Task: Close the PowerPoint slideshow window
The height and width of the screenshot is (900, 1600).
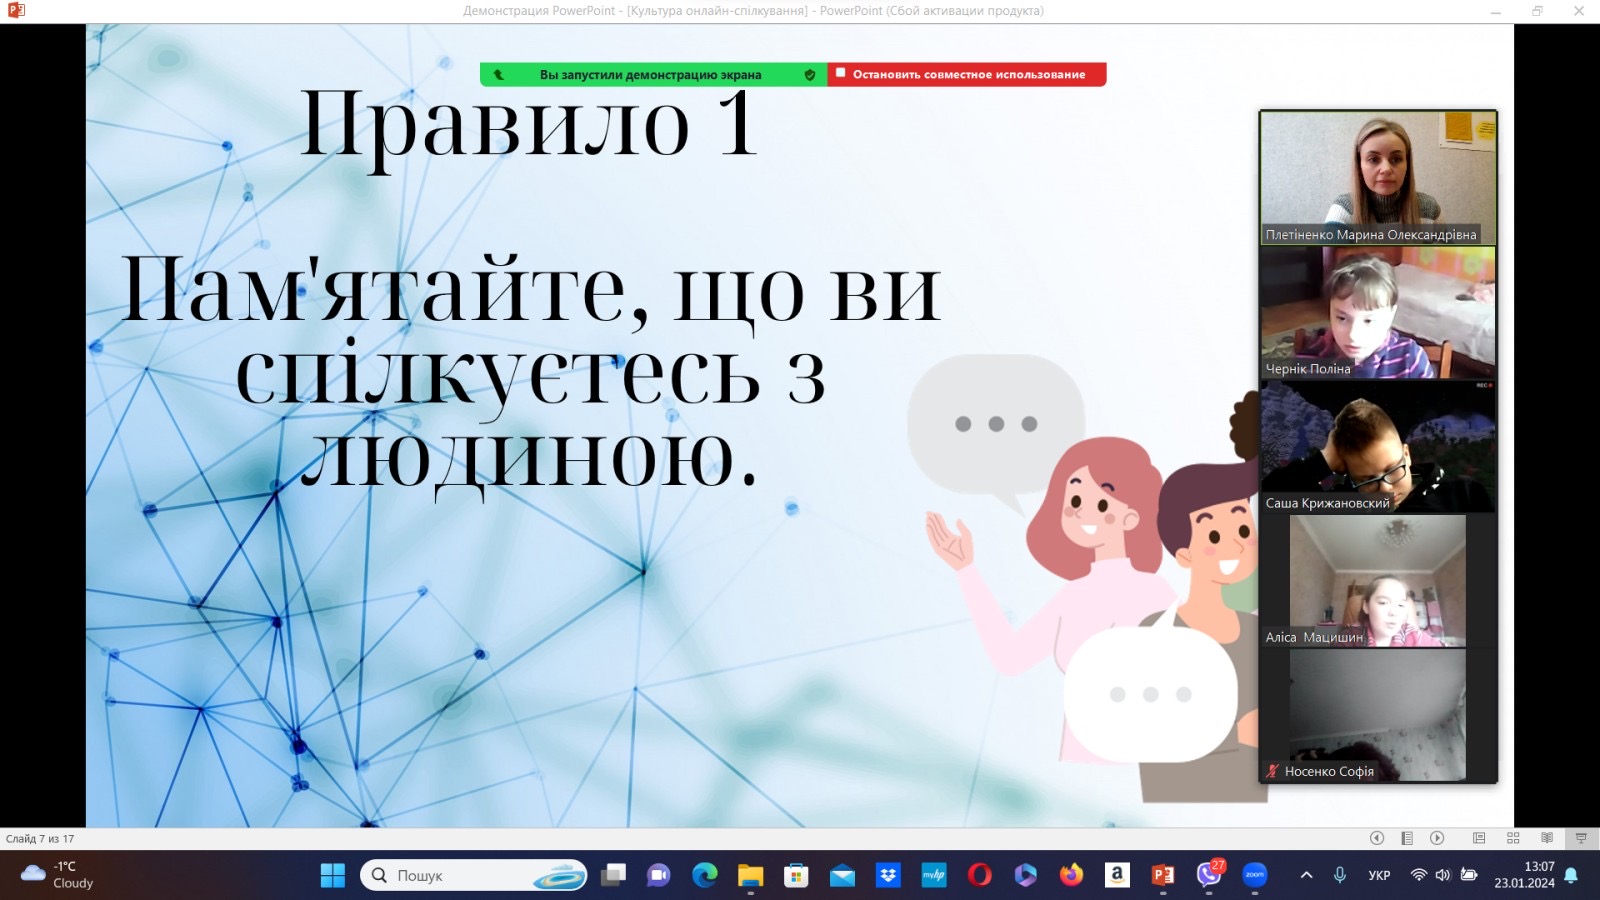Action: click(1579, 11)
